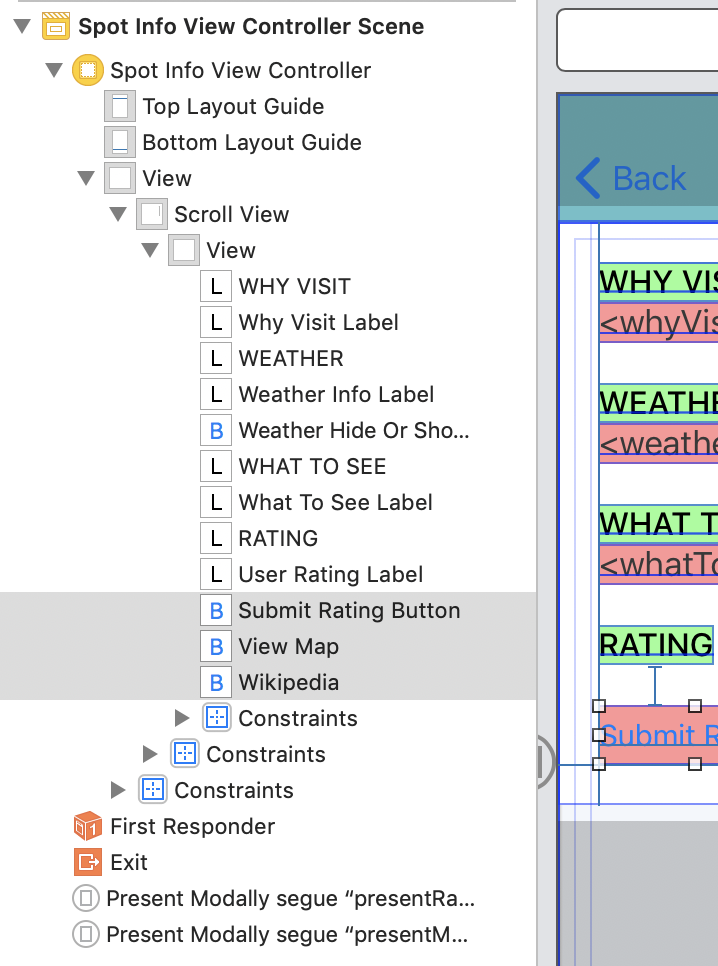Click the WEATHER heading on canvas
The width and height of the screenshot is (718, 966).
(658, 402)
